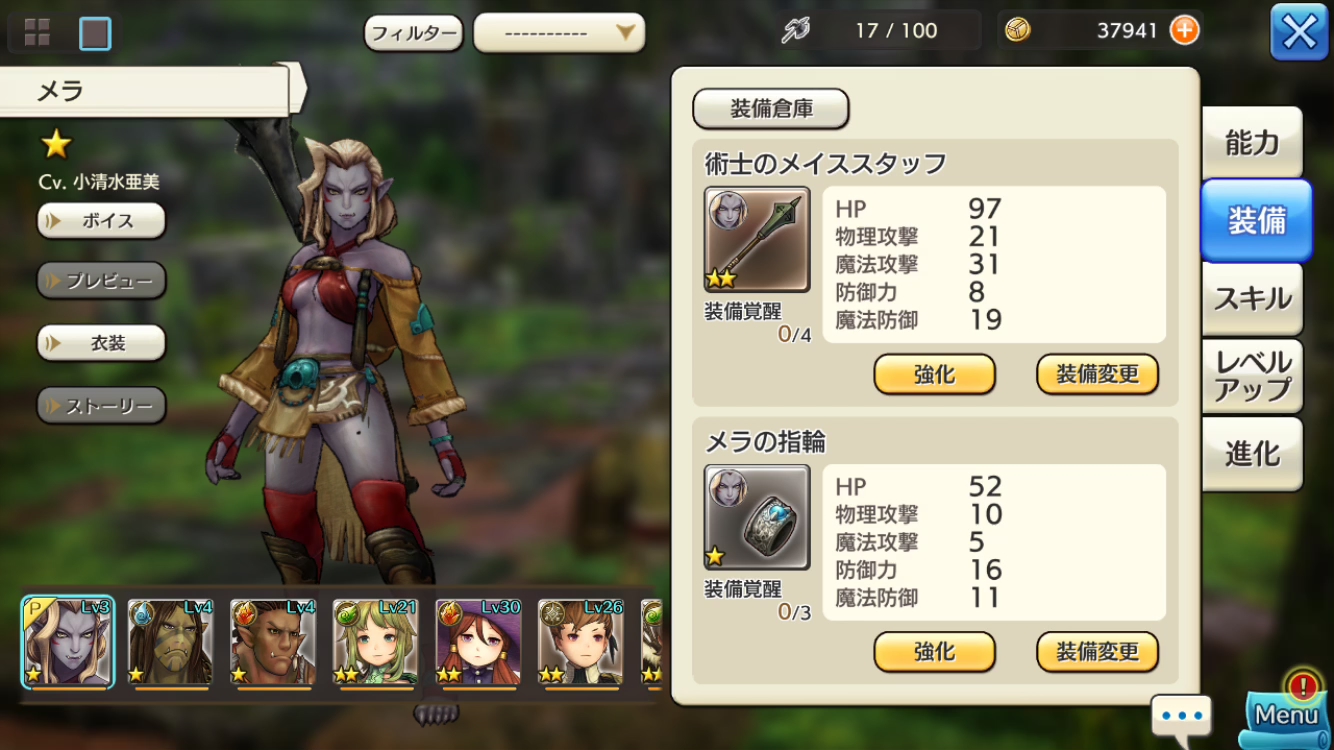The image size is (1334, 750).
Task: Tap the orange plus coin icon
Action: (1184, 31)
